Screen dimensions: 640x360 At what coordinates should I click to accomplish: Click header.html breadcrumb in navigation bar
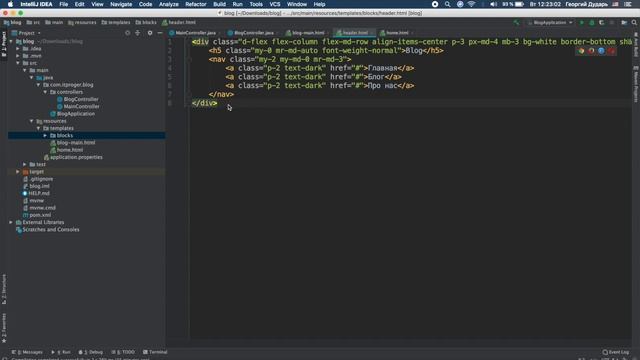[179, 22]
